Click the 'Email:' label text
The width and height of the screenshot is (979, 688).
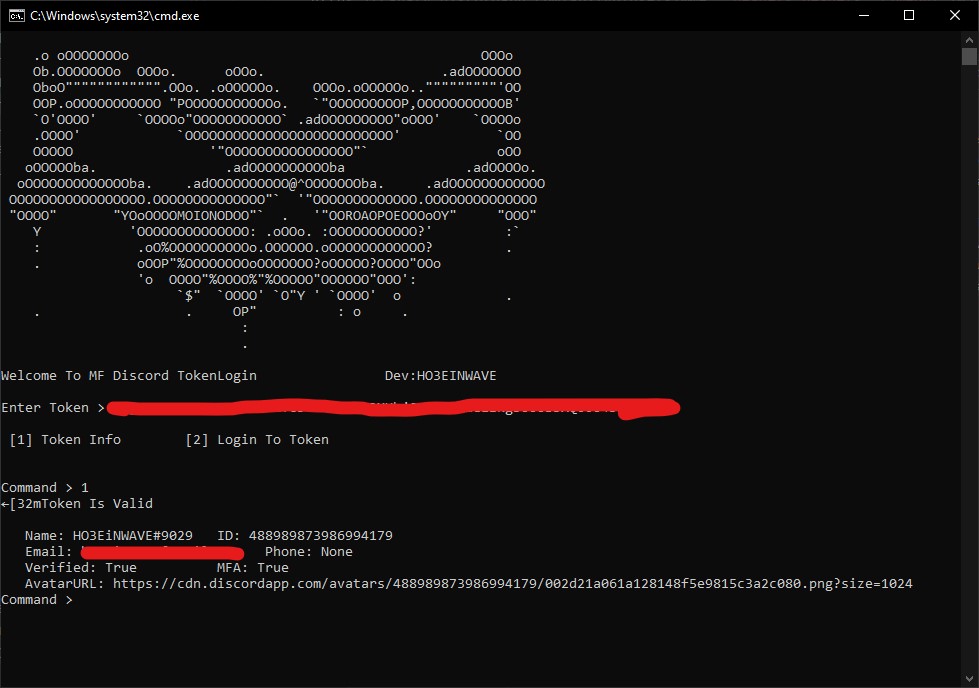click(x=48, y=552)
